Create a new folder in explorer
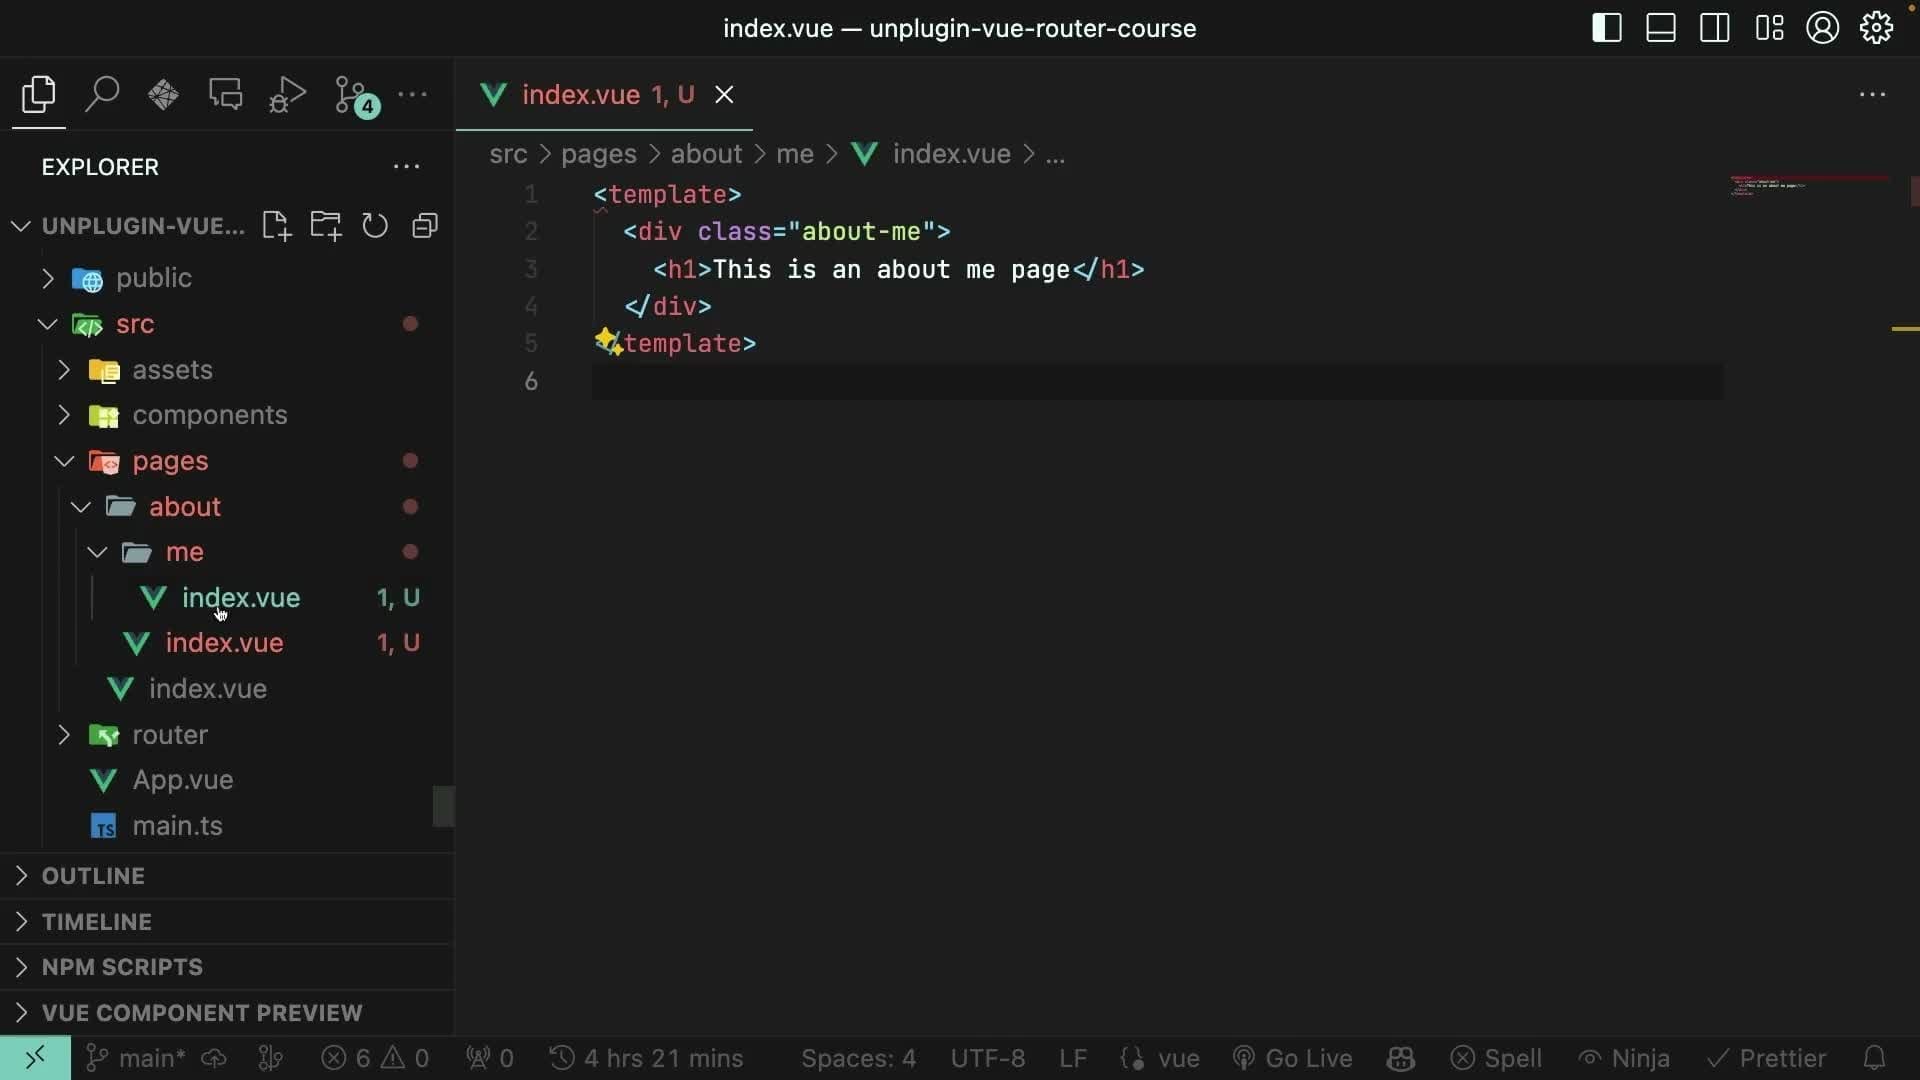Image resolution: width=1920 pixels, height=1080 pixels. point(325,226)
